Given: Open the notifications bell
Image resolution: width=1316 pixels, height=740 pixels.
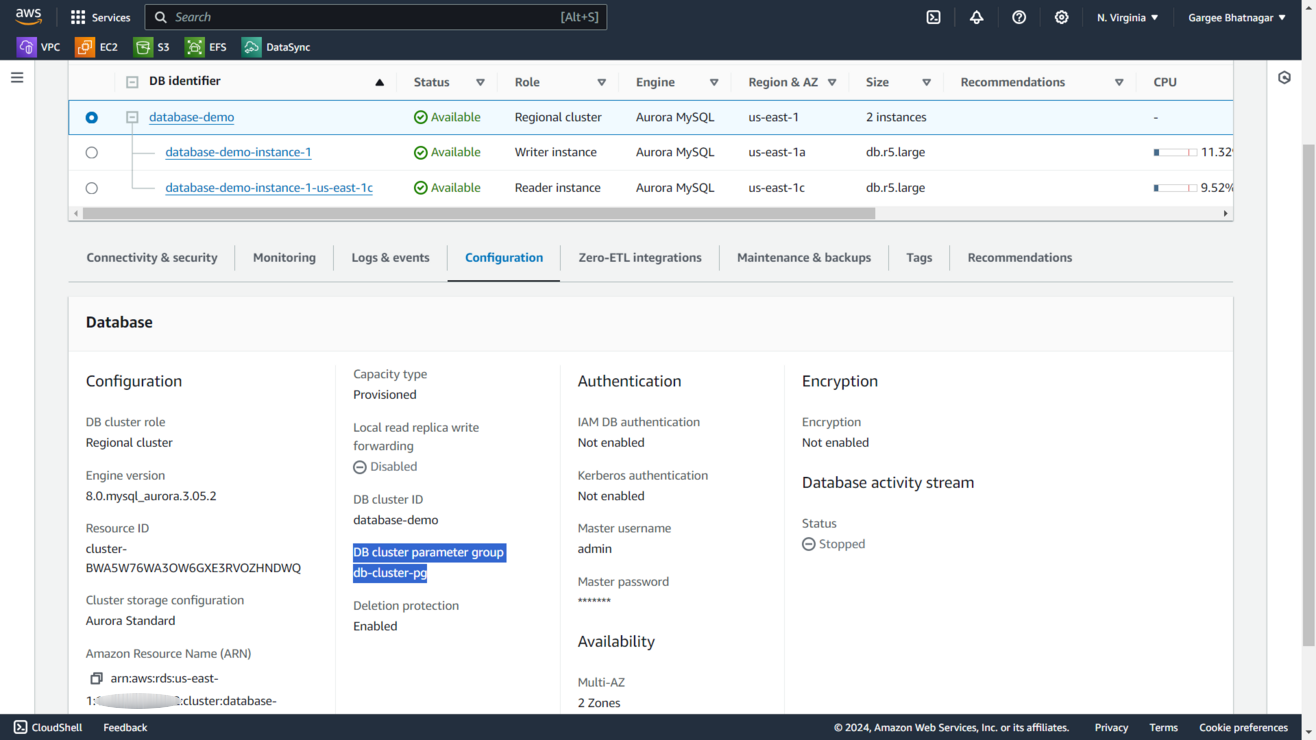Looking at the screenshot, I should (976, 17).
